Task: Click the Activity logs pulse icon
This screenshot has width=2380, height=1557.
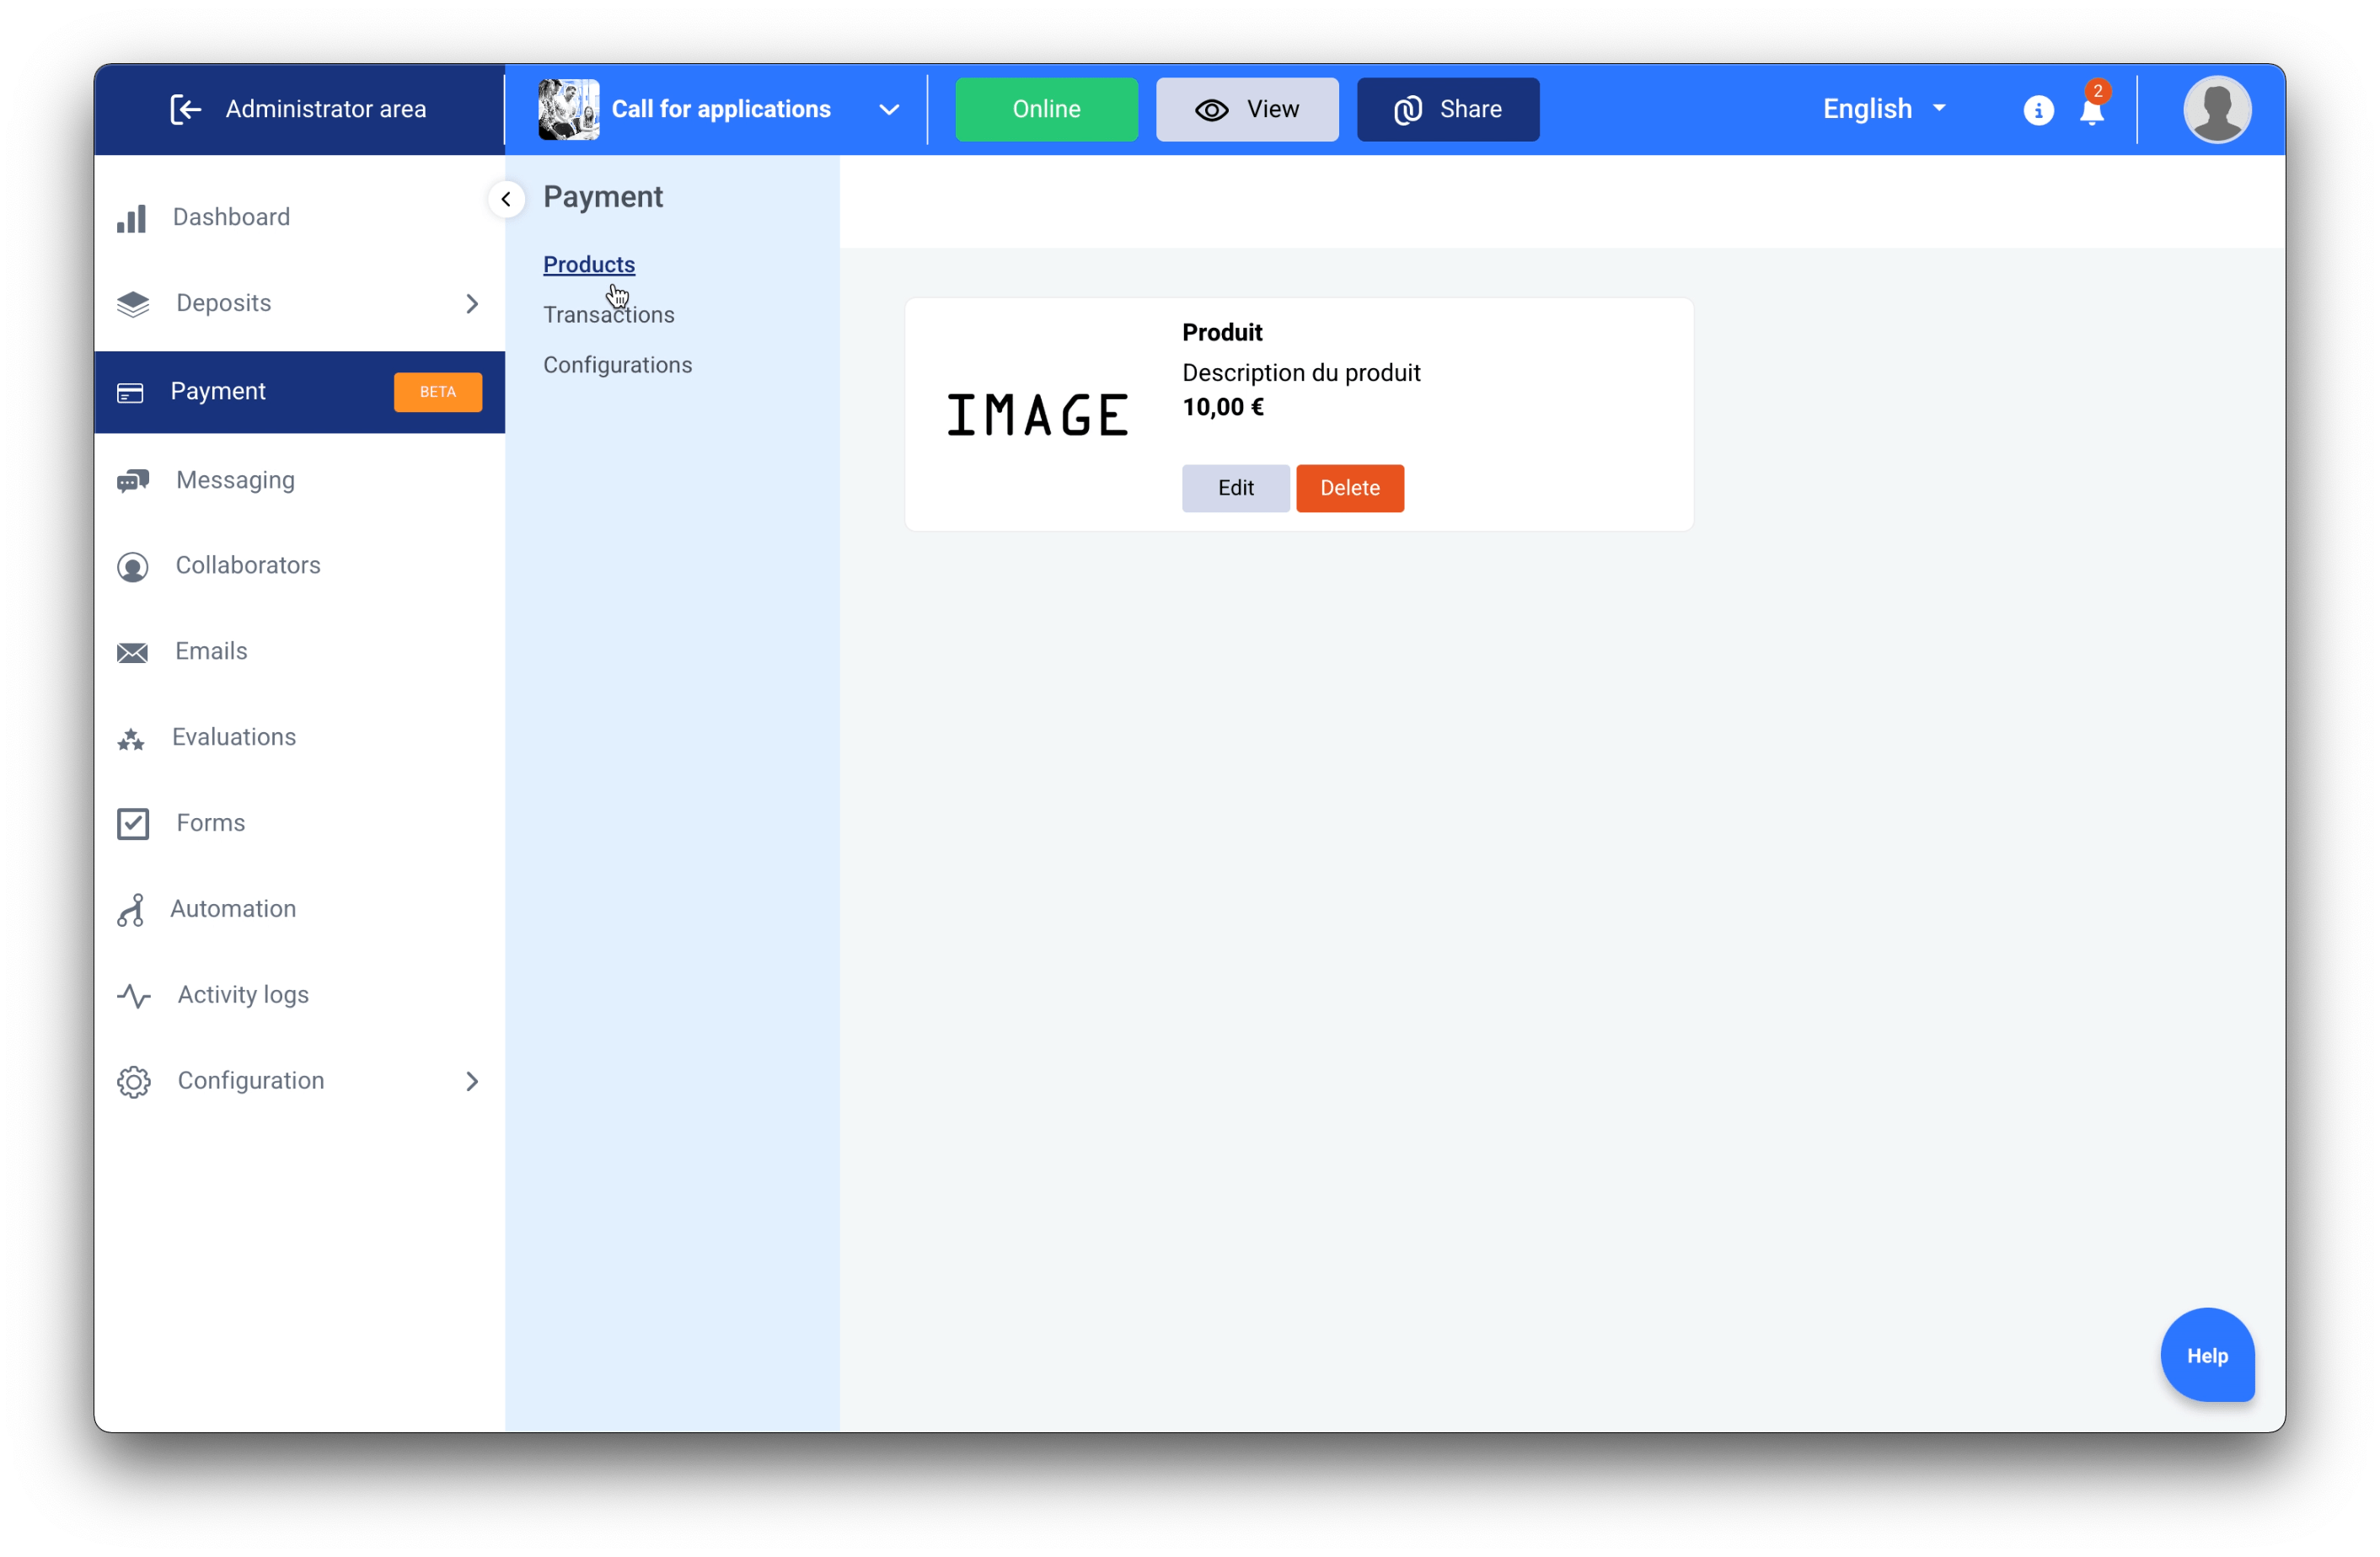Action: point(134,996)
